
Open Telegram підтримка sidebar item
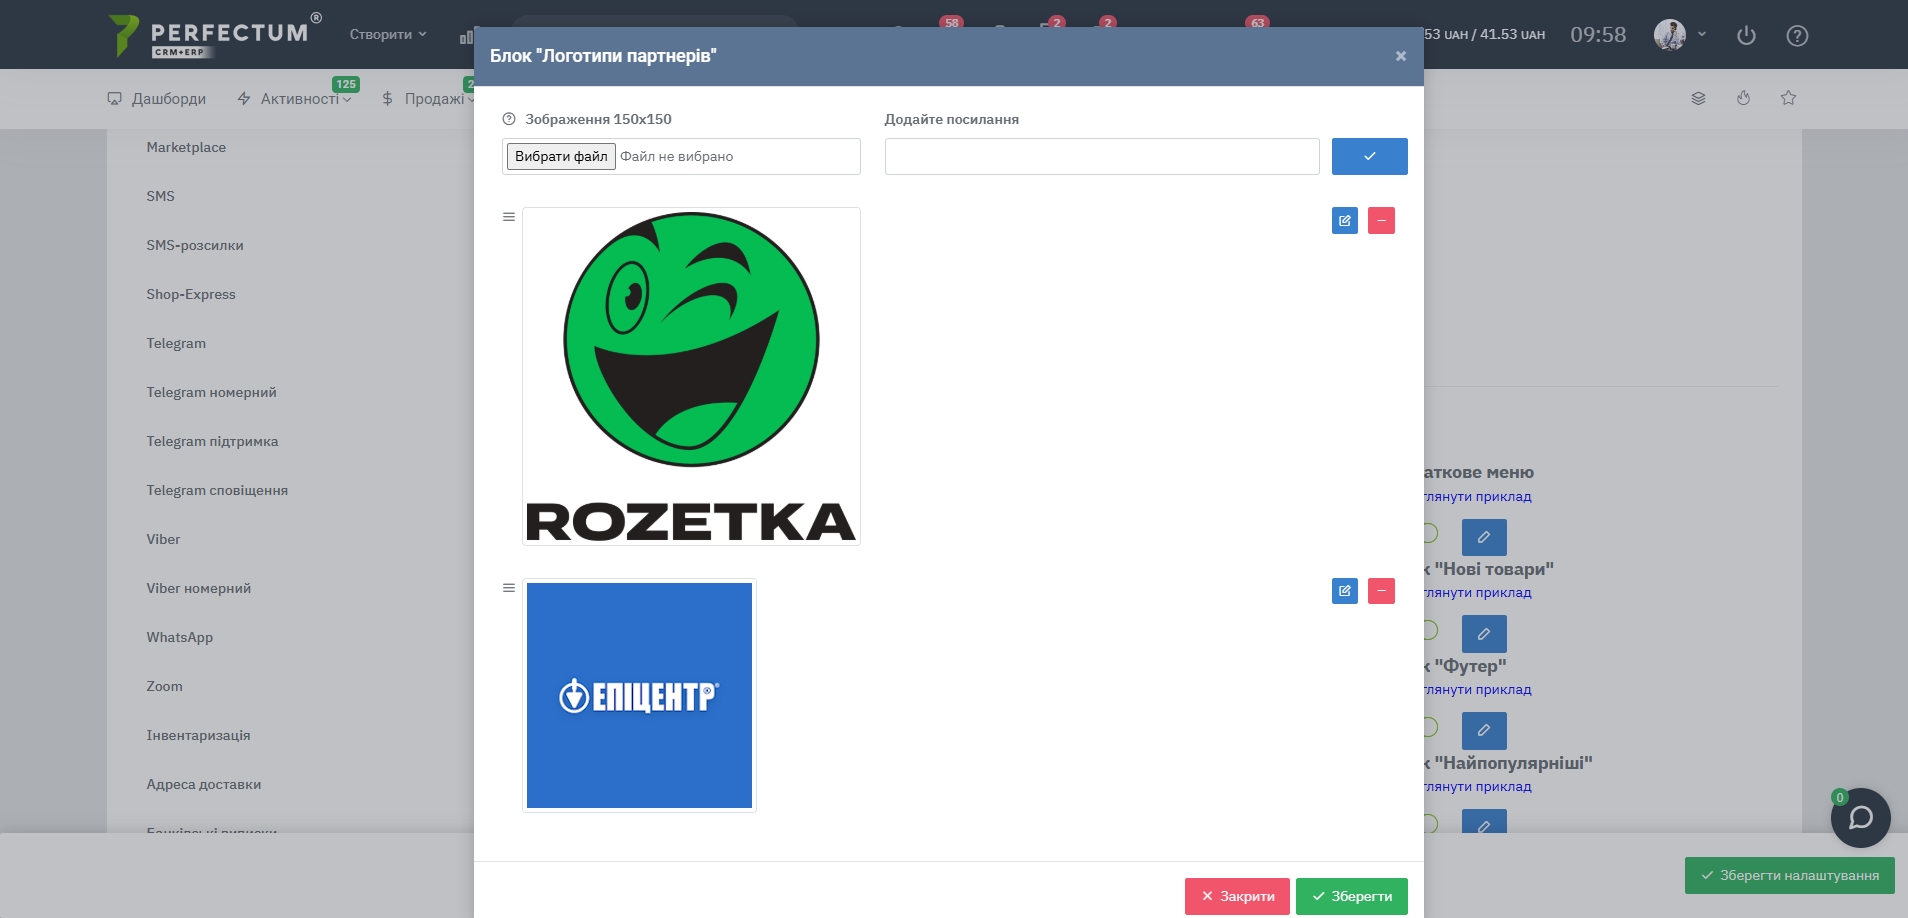coord(212,441)
